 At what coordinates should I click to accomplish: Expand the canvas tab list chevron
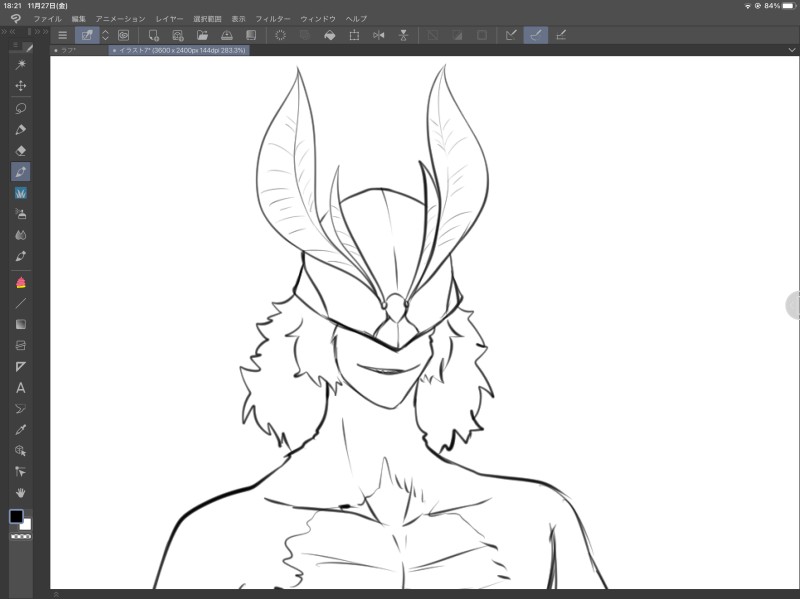click(x=792, y=50)
